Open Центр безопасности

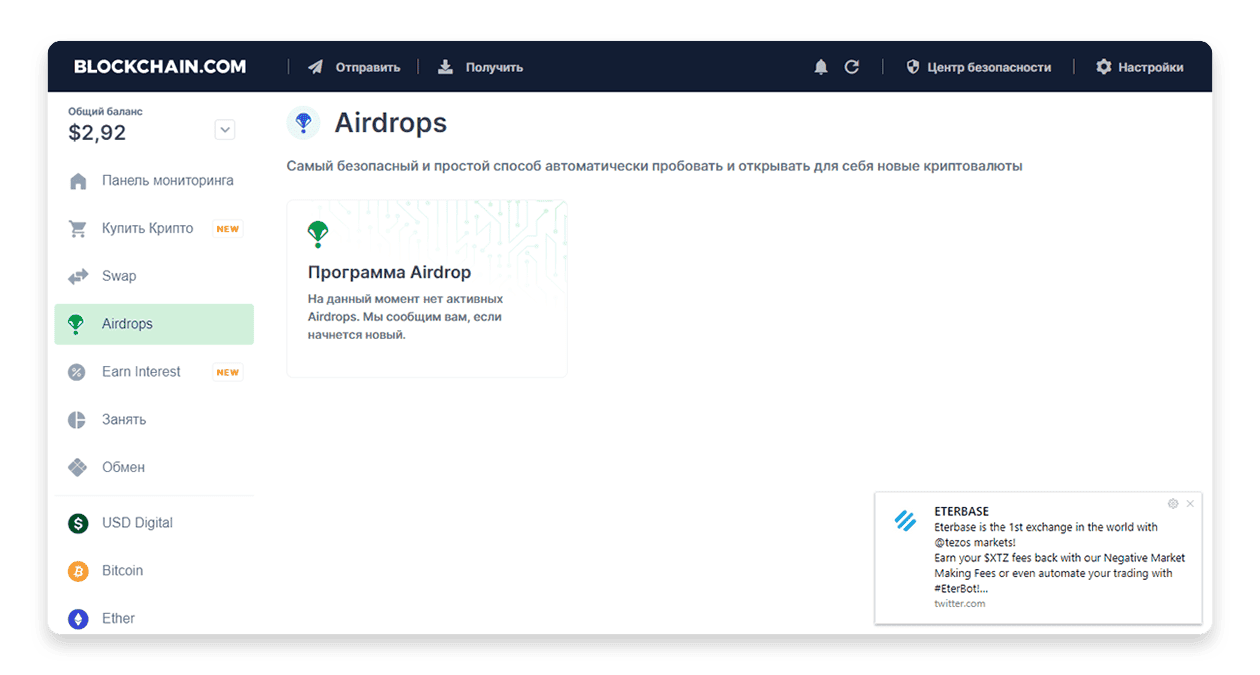point(989,67)
